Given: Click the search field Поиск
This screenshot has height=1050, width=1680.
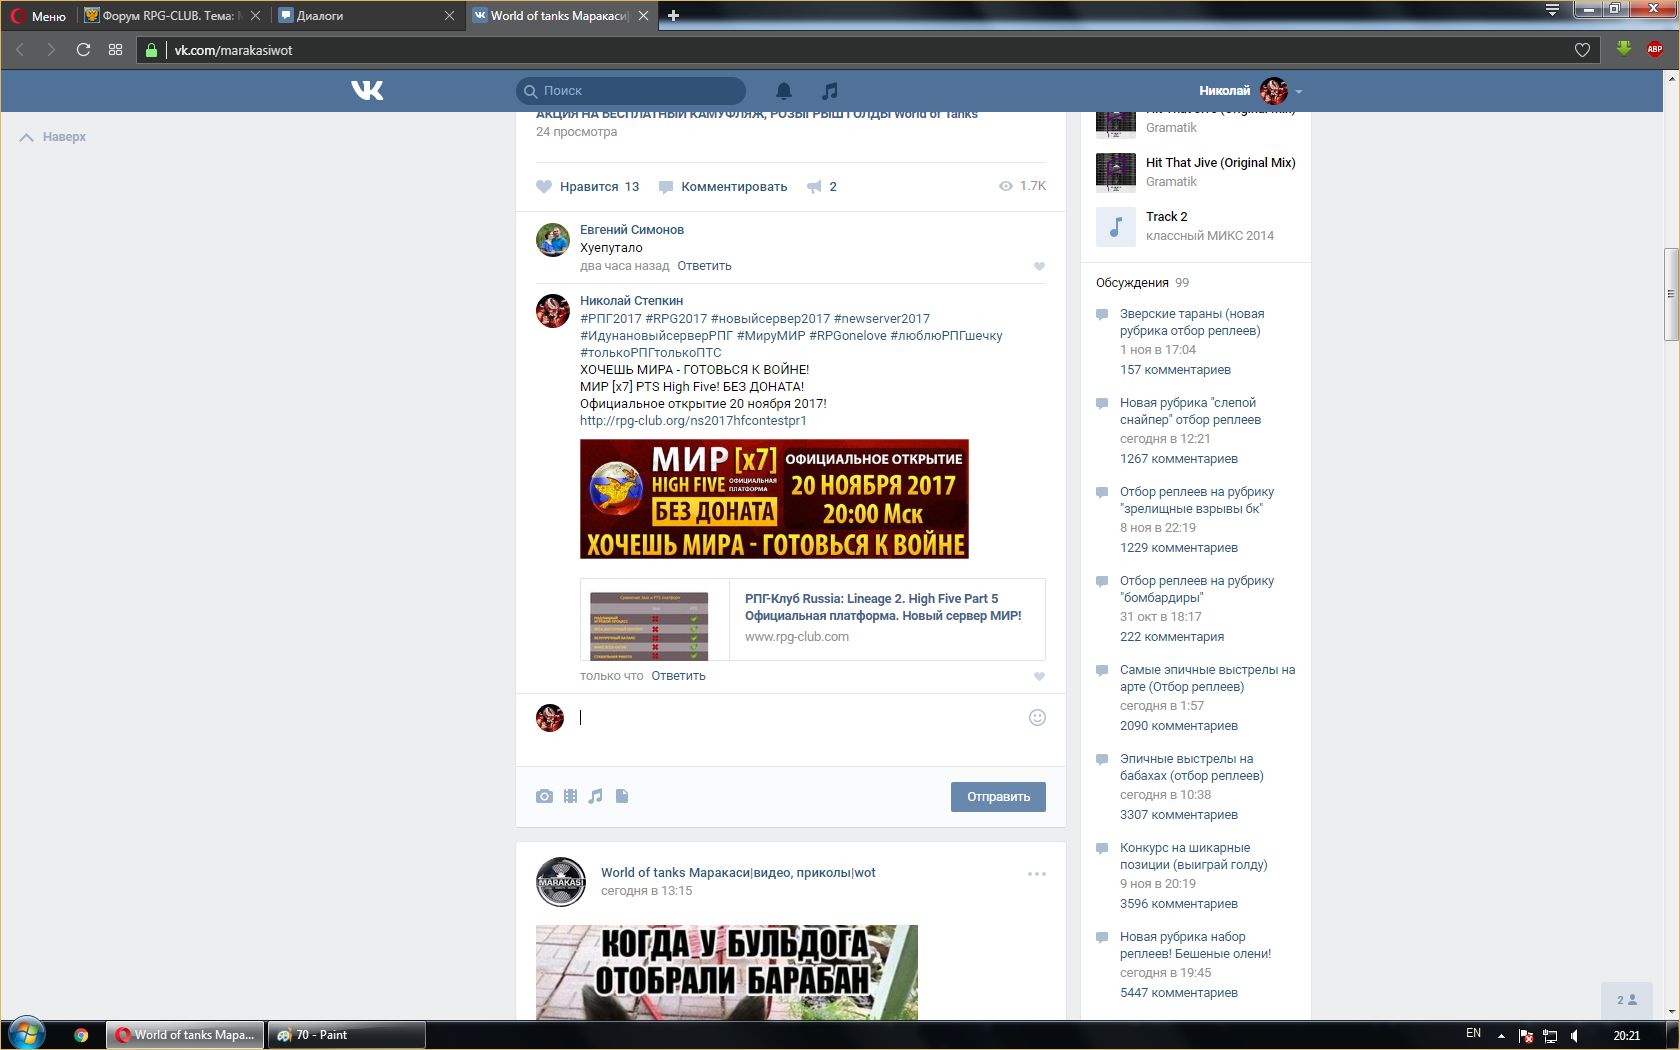Looking at the screenshot, I should 631,90.
